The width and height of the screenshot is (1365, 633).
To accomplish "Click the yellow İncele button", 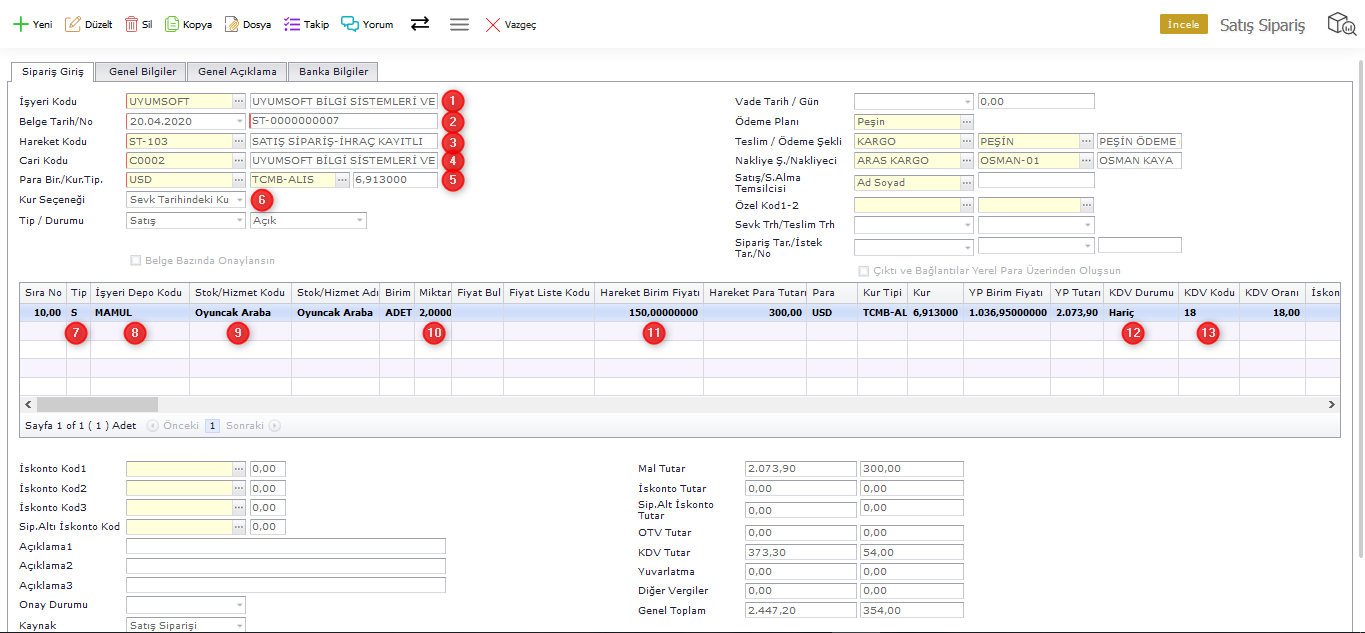I will tap(1183, 25).
